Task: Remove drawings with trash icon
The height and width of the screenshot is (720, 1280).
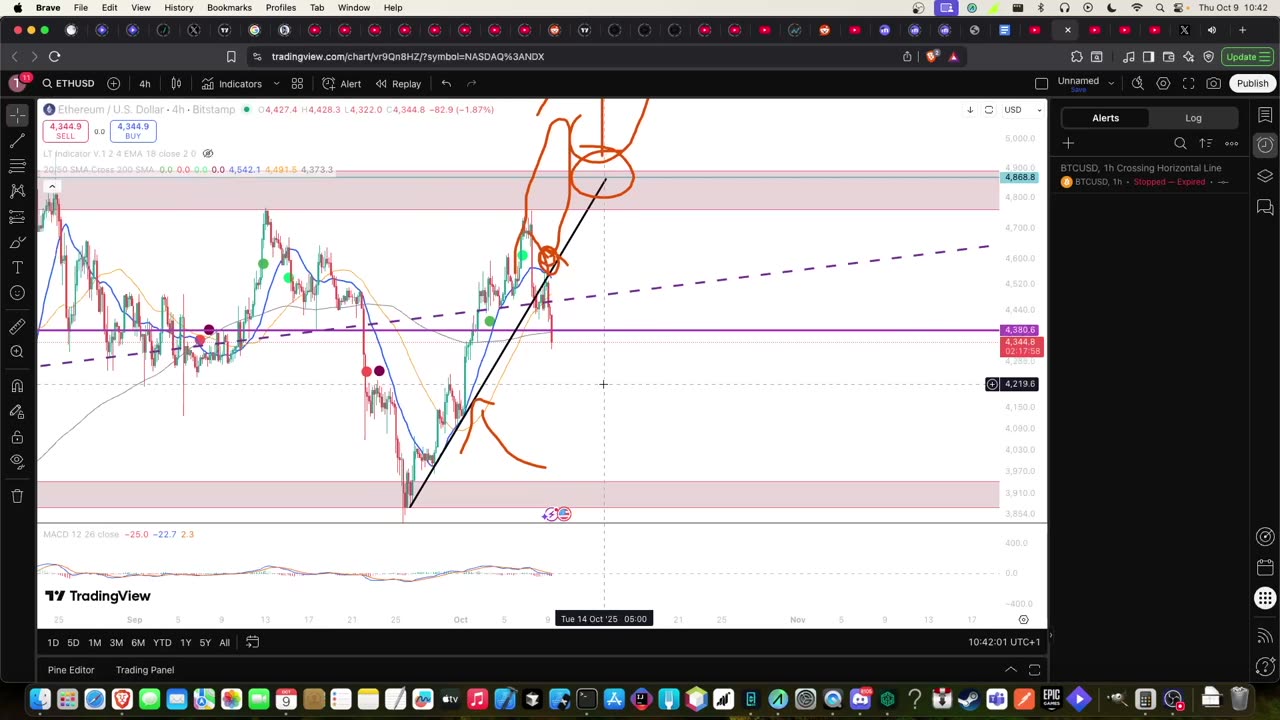Action: tap(17, 496)
